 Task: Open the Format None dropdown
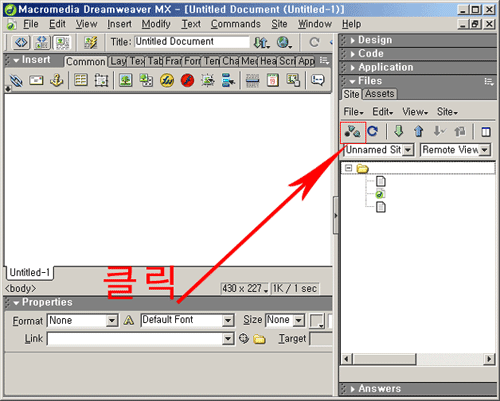click(82, 321)
